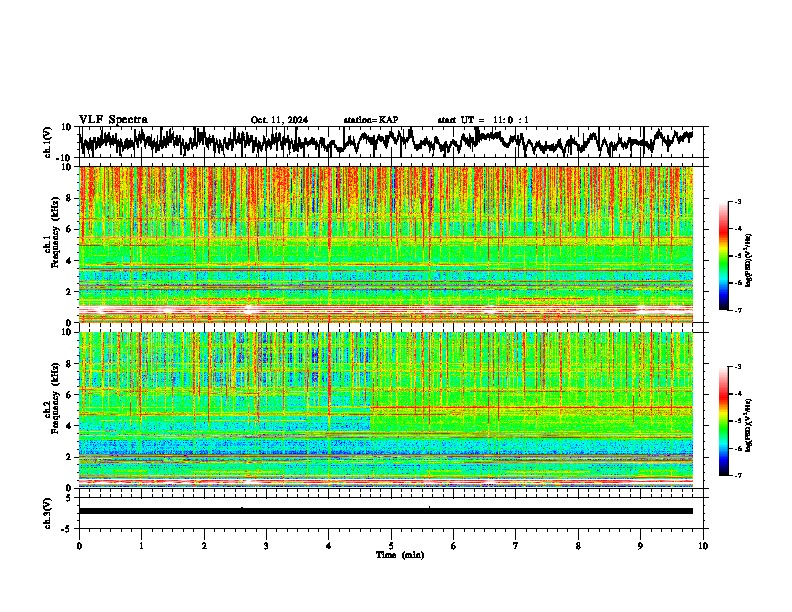Viewport: 792px width, 612px height.
Task: Click the ch.1 voltage waveform trace
Action: (x=386, y=141)
